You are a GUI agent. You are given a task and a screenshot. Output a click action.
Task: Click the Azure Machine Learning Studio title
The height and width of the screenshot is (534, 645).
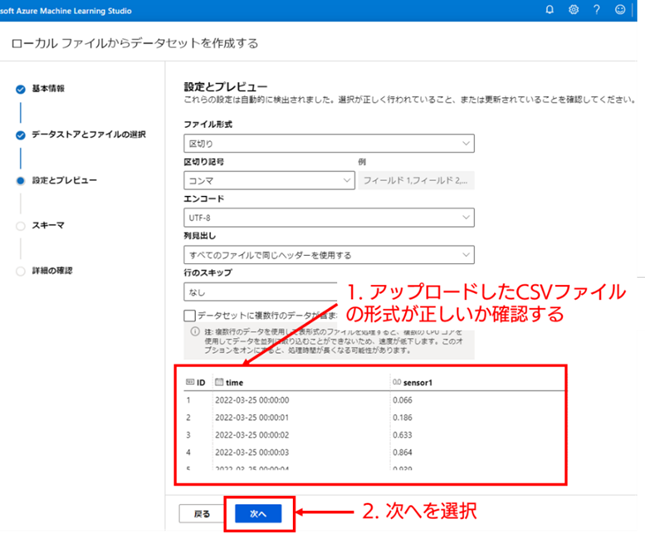pos(66,11)
